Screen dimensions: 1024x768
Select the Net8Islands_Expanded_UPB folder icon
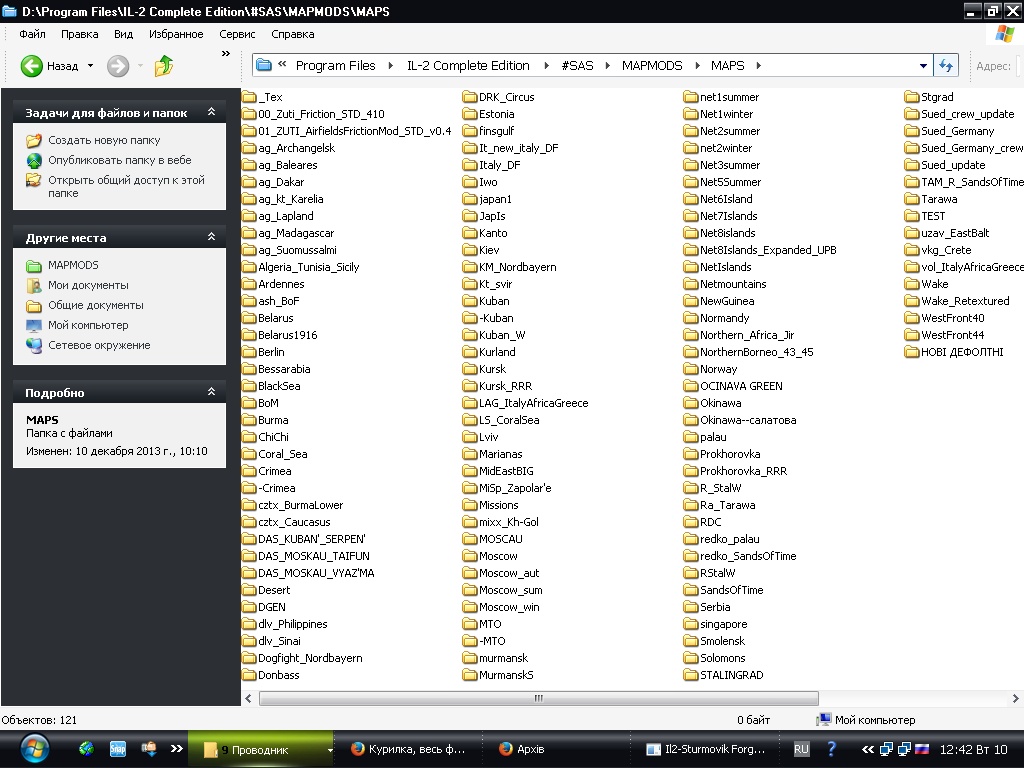[691, 250]
